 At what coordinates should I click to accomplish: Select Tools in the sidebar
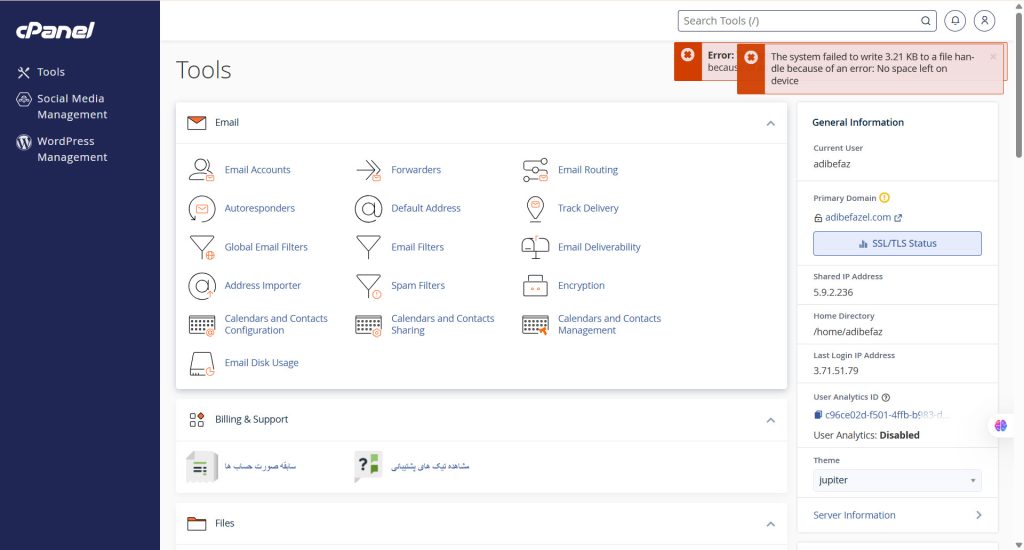[50, 72]
